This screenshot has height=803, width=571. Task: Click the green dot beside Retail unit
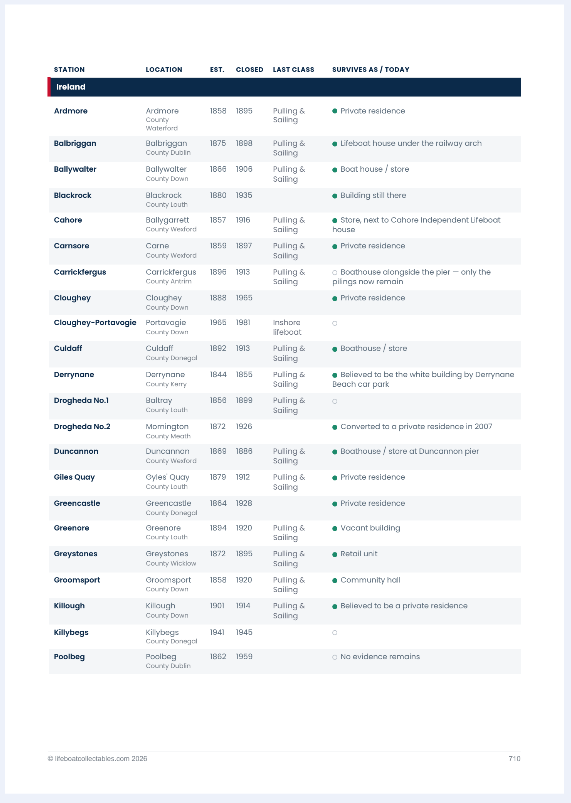(x=334, y=554)
